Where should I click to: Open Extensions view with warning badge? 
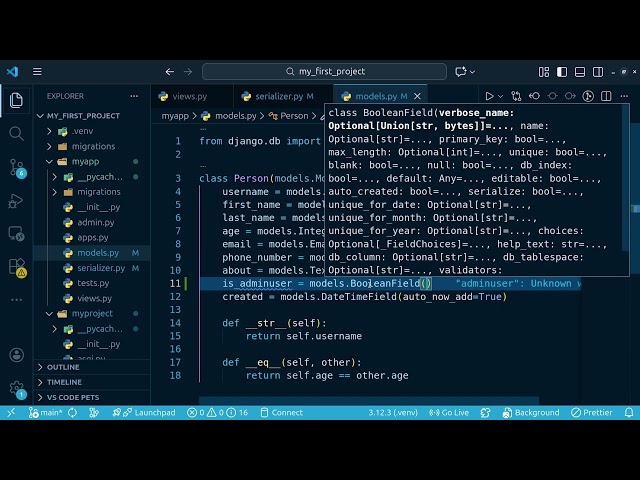[x=17, y=267]
